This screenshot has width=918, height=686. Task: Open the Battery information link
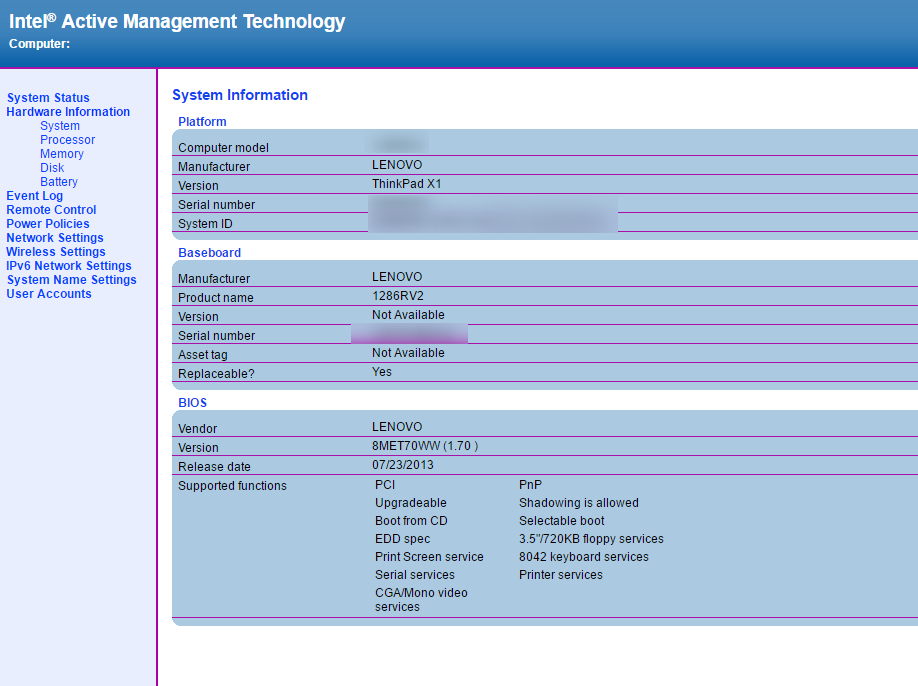[x=59, y=182]
